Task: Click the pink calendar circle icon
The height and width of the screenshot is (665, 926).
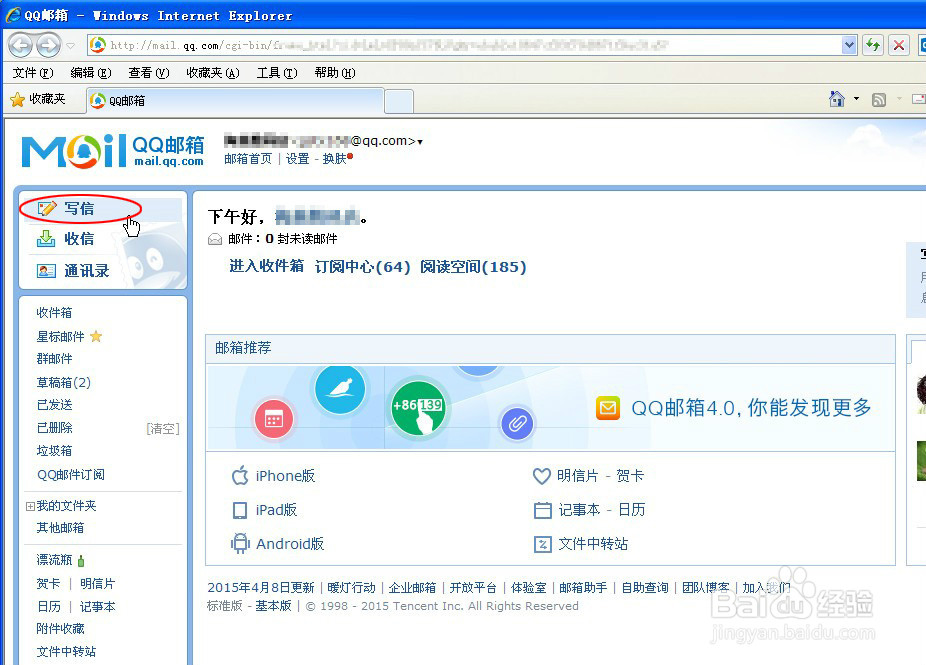Action: click(x=273, y=419)
